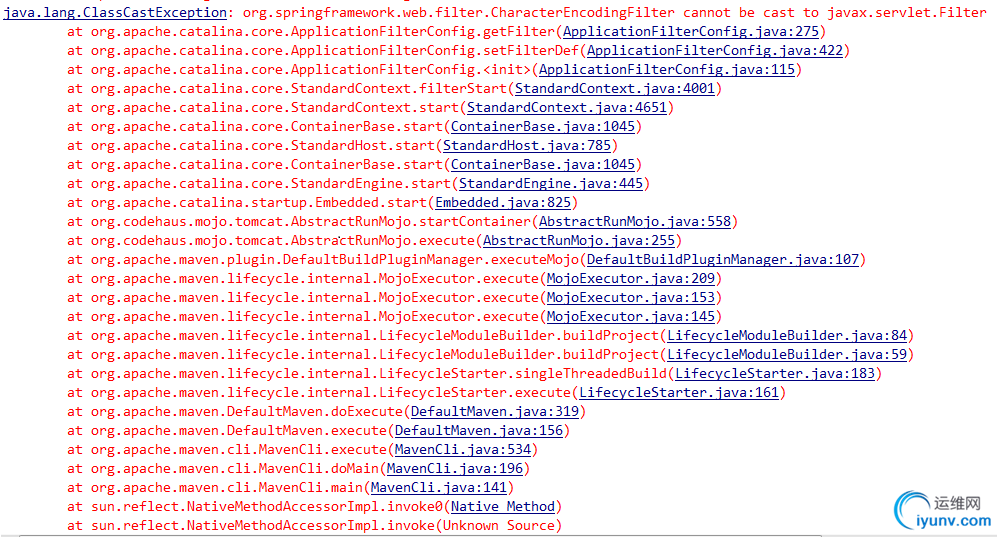Click MojoExecutor.java:209 link
This screenshot has height=537, width=997.
[x=631, y=279]
